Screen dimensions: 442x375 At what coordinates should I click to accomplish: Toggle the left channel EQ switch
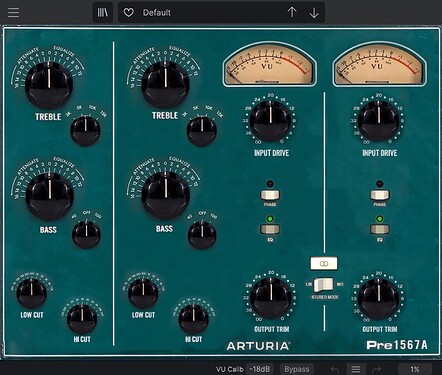click(270, 229)
